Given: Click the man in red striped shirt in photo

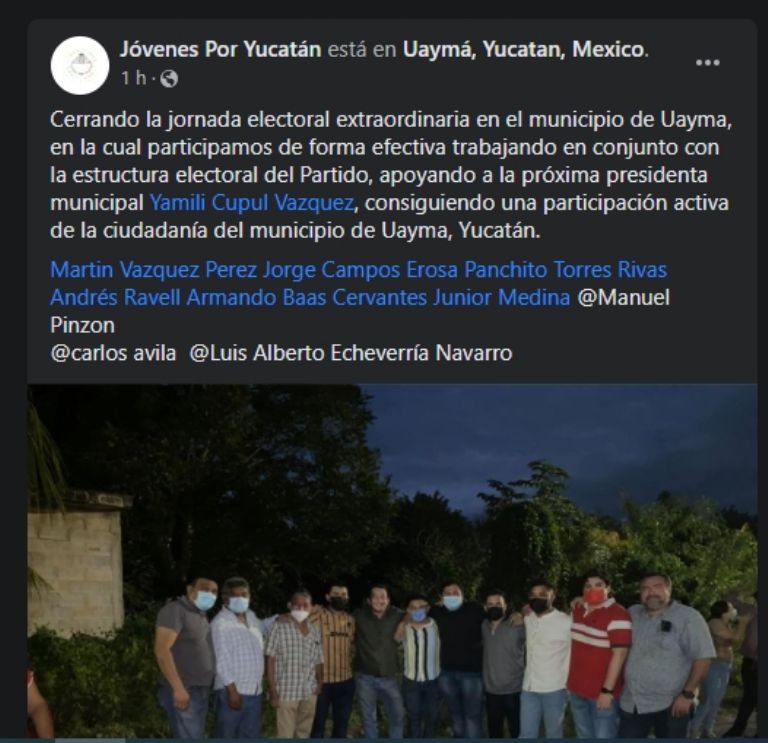Looking at the screenshot, I should coord(598,654).
